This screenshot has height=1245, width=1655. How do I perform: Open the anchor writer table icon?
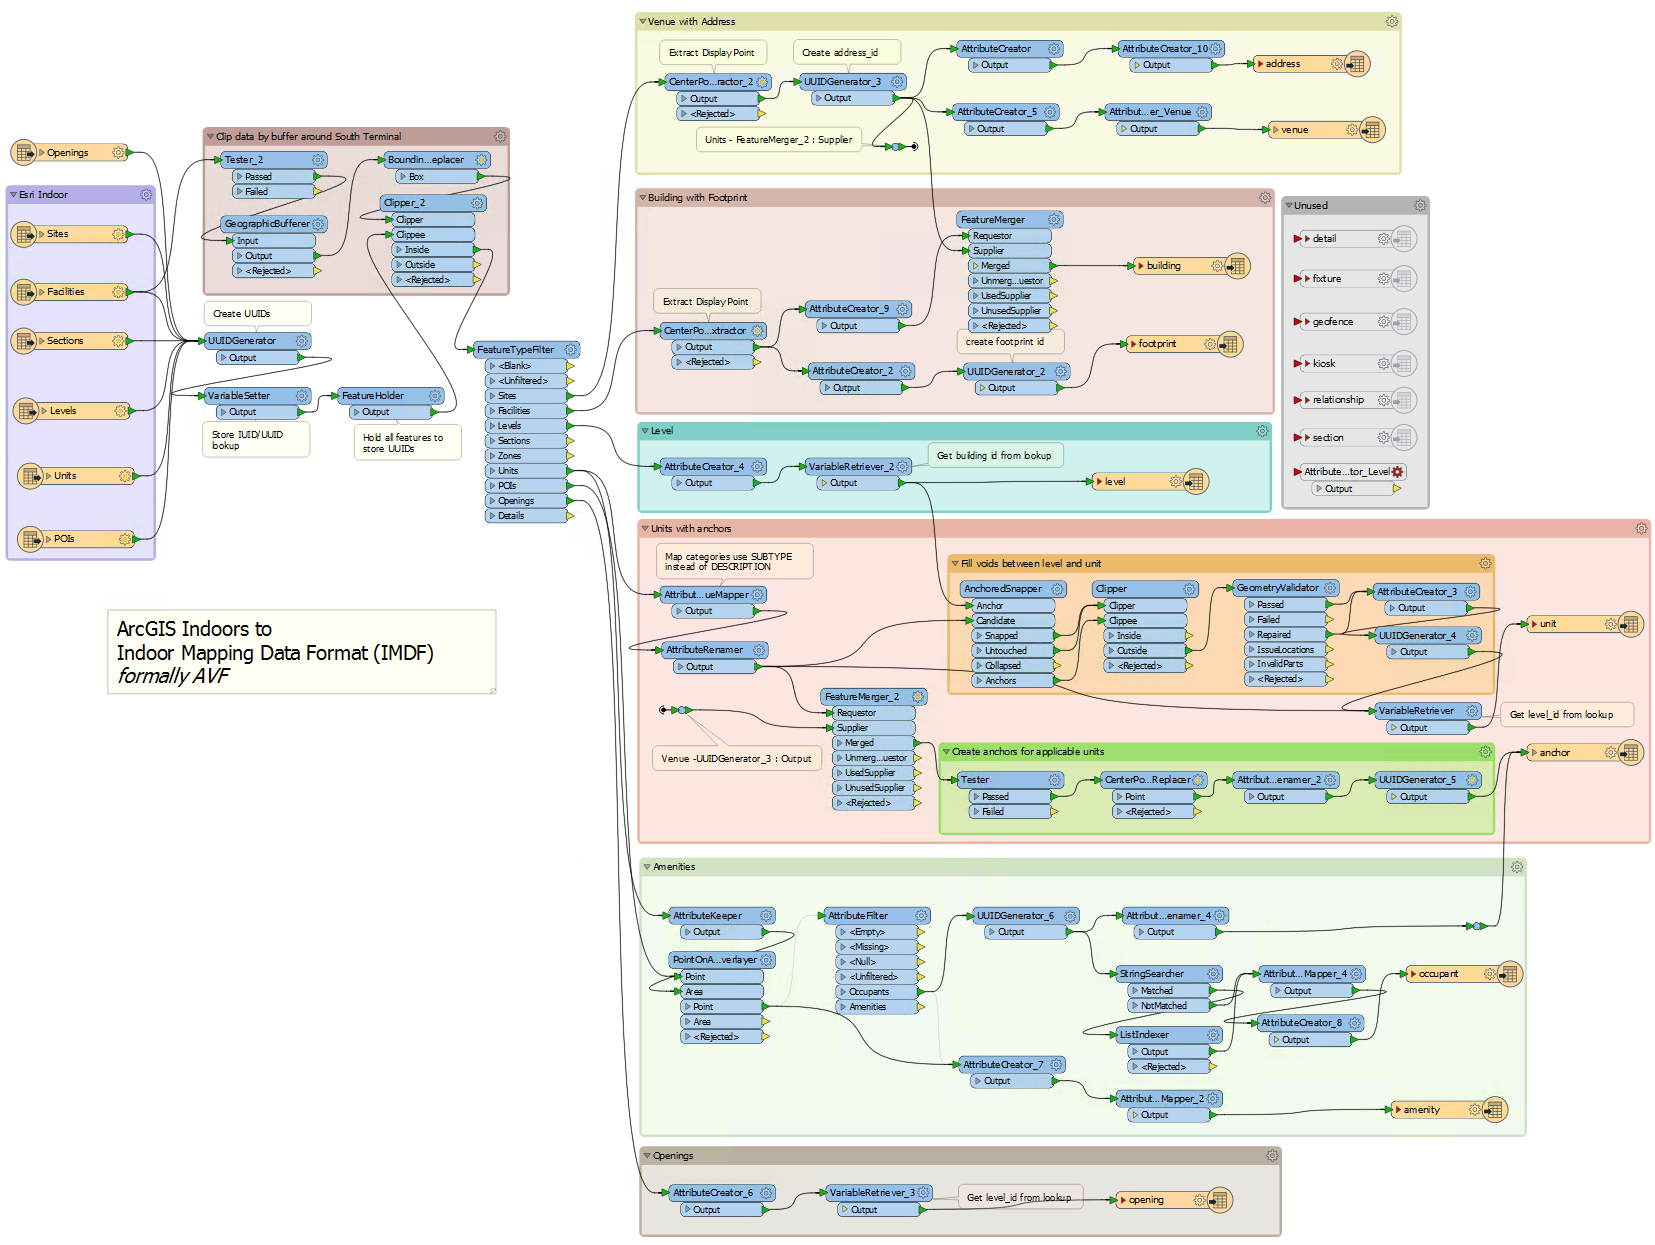1631,753
